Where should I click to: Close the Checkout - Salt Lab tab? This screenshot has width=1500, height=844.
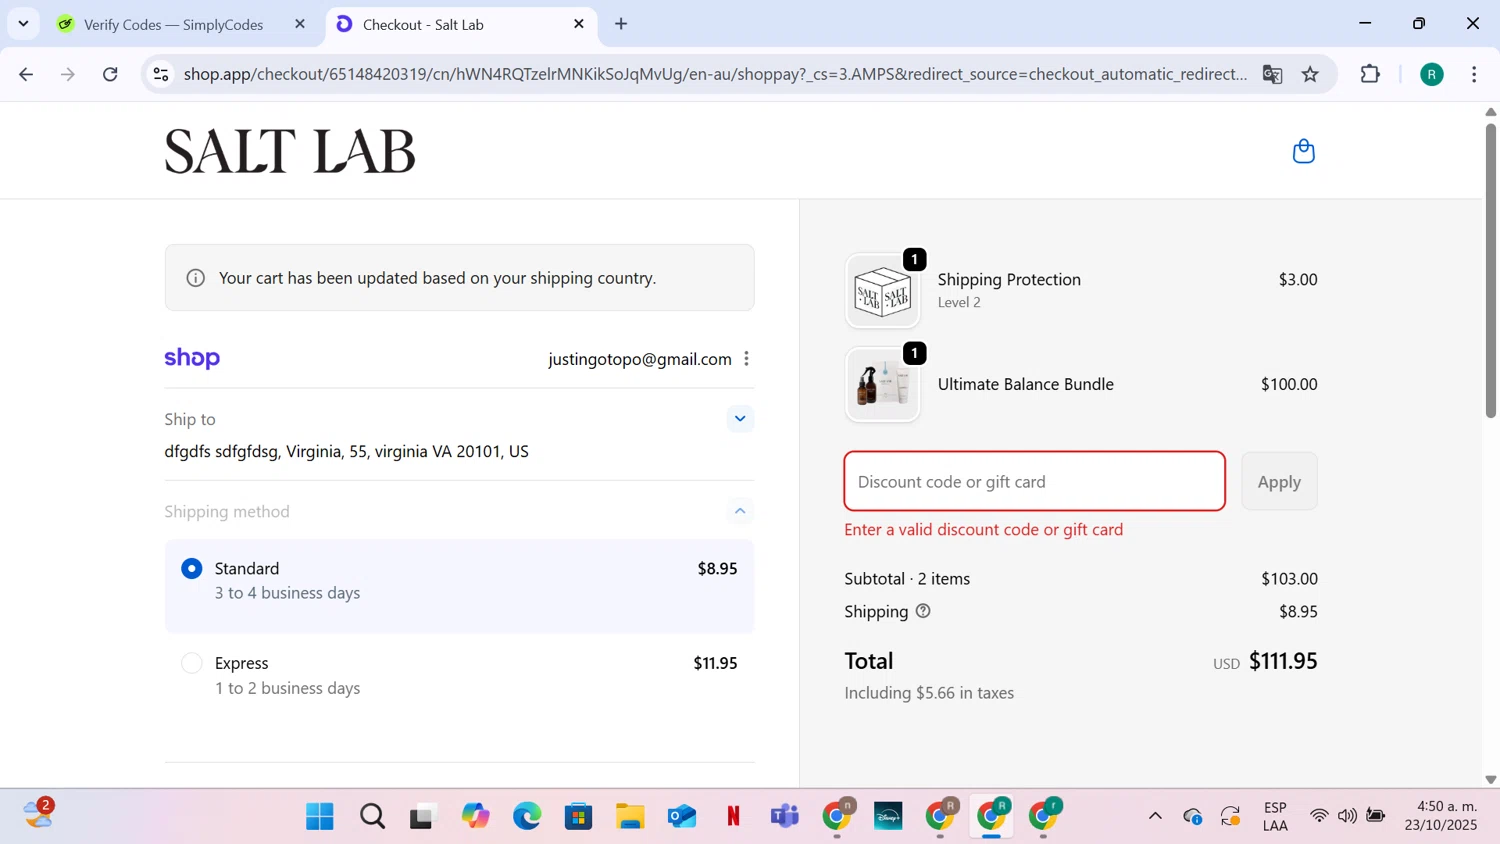578,24
